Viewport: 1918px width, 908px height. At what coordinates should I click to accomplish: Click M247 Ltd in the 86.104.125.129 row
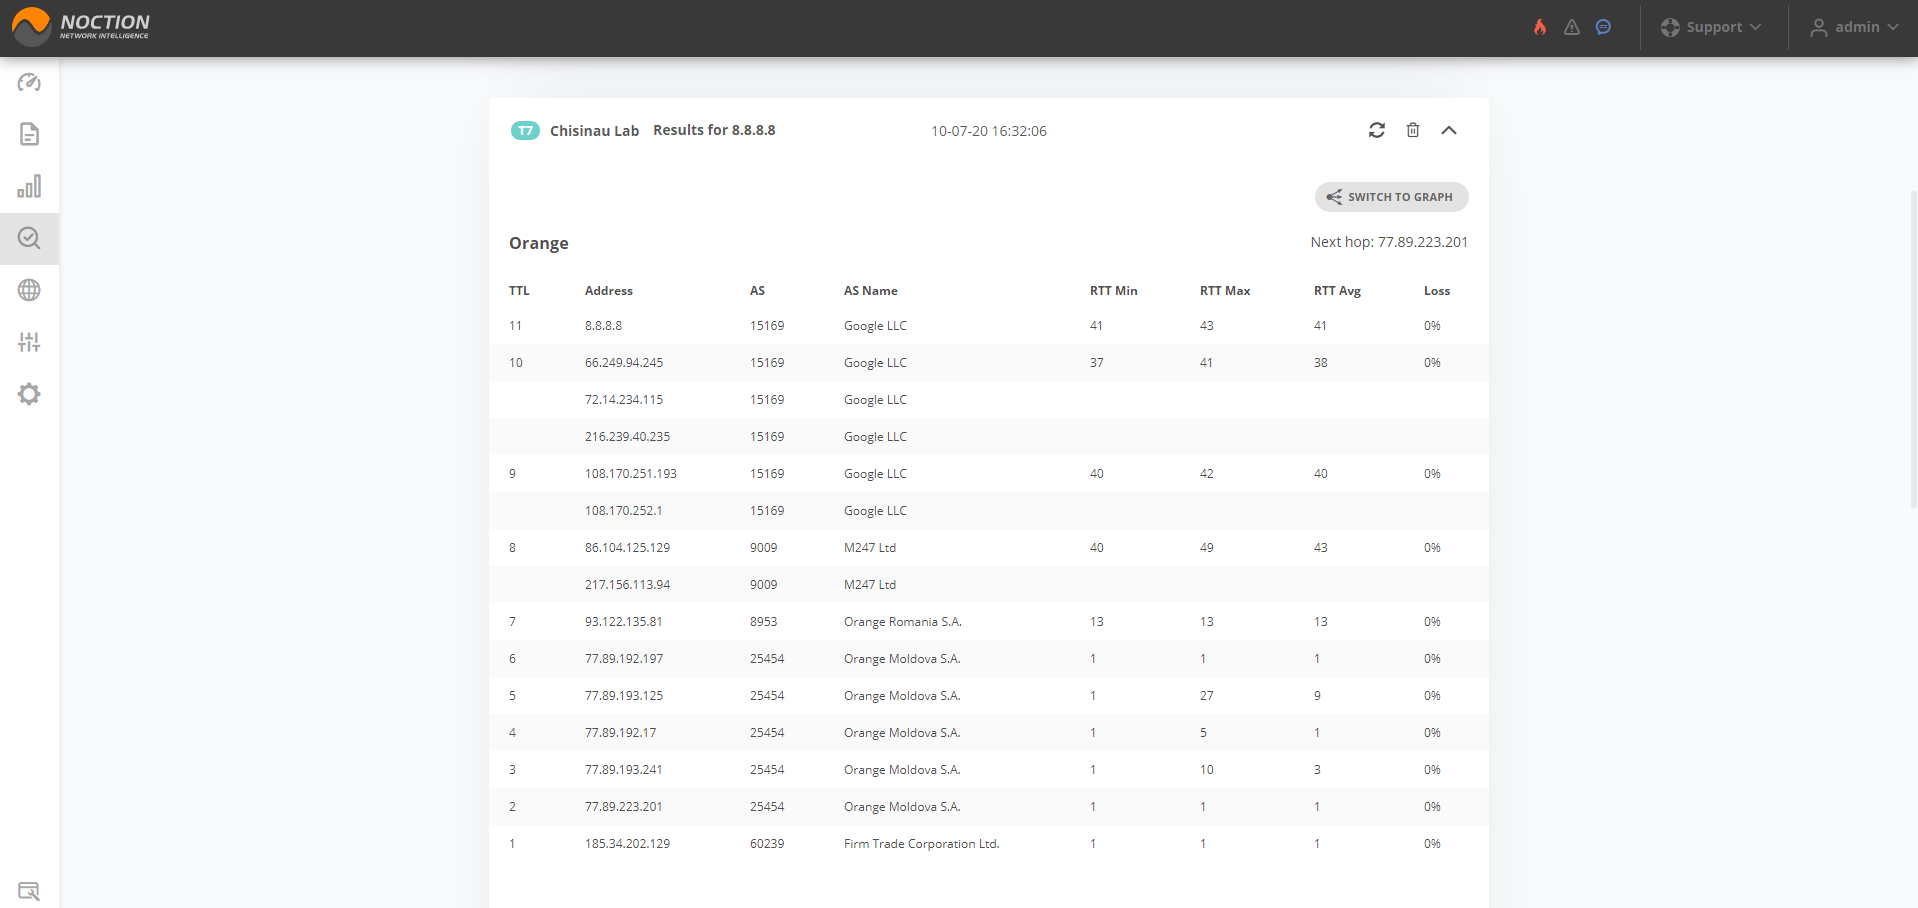coord(870,548)
